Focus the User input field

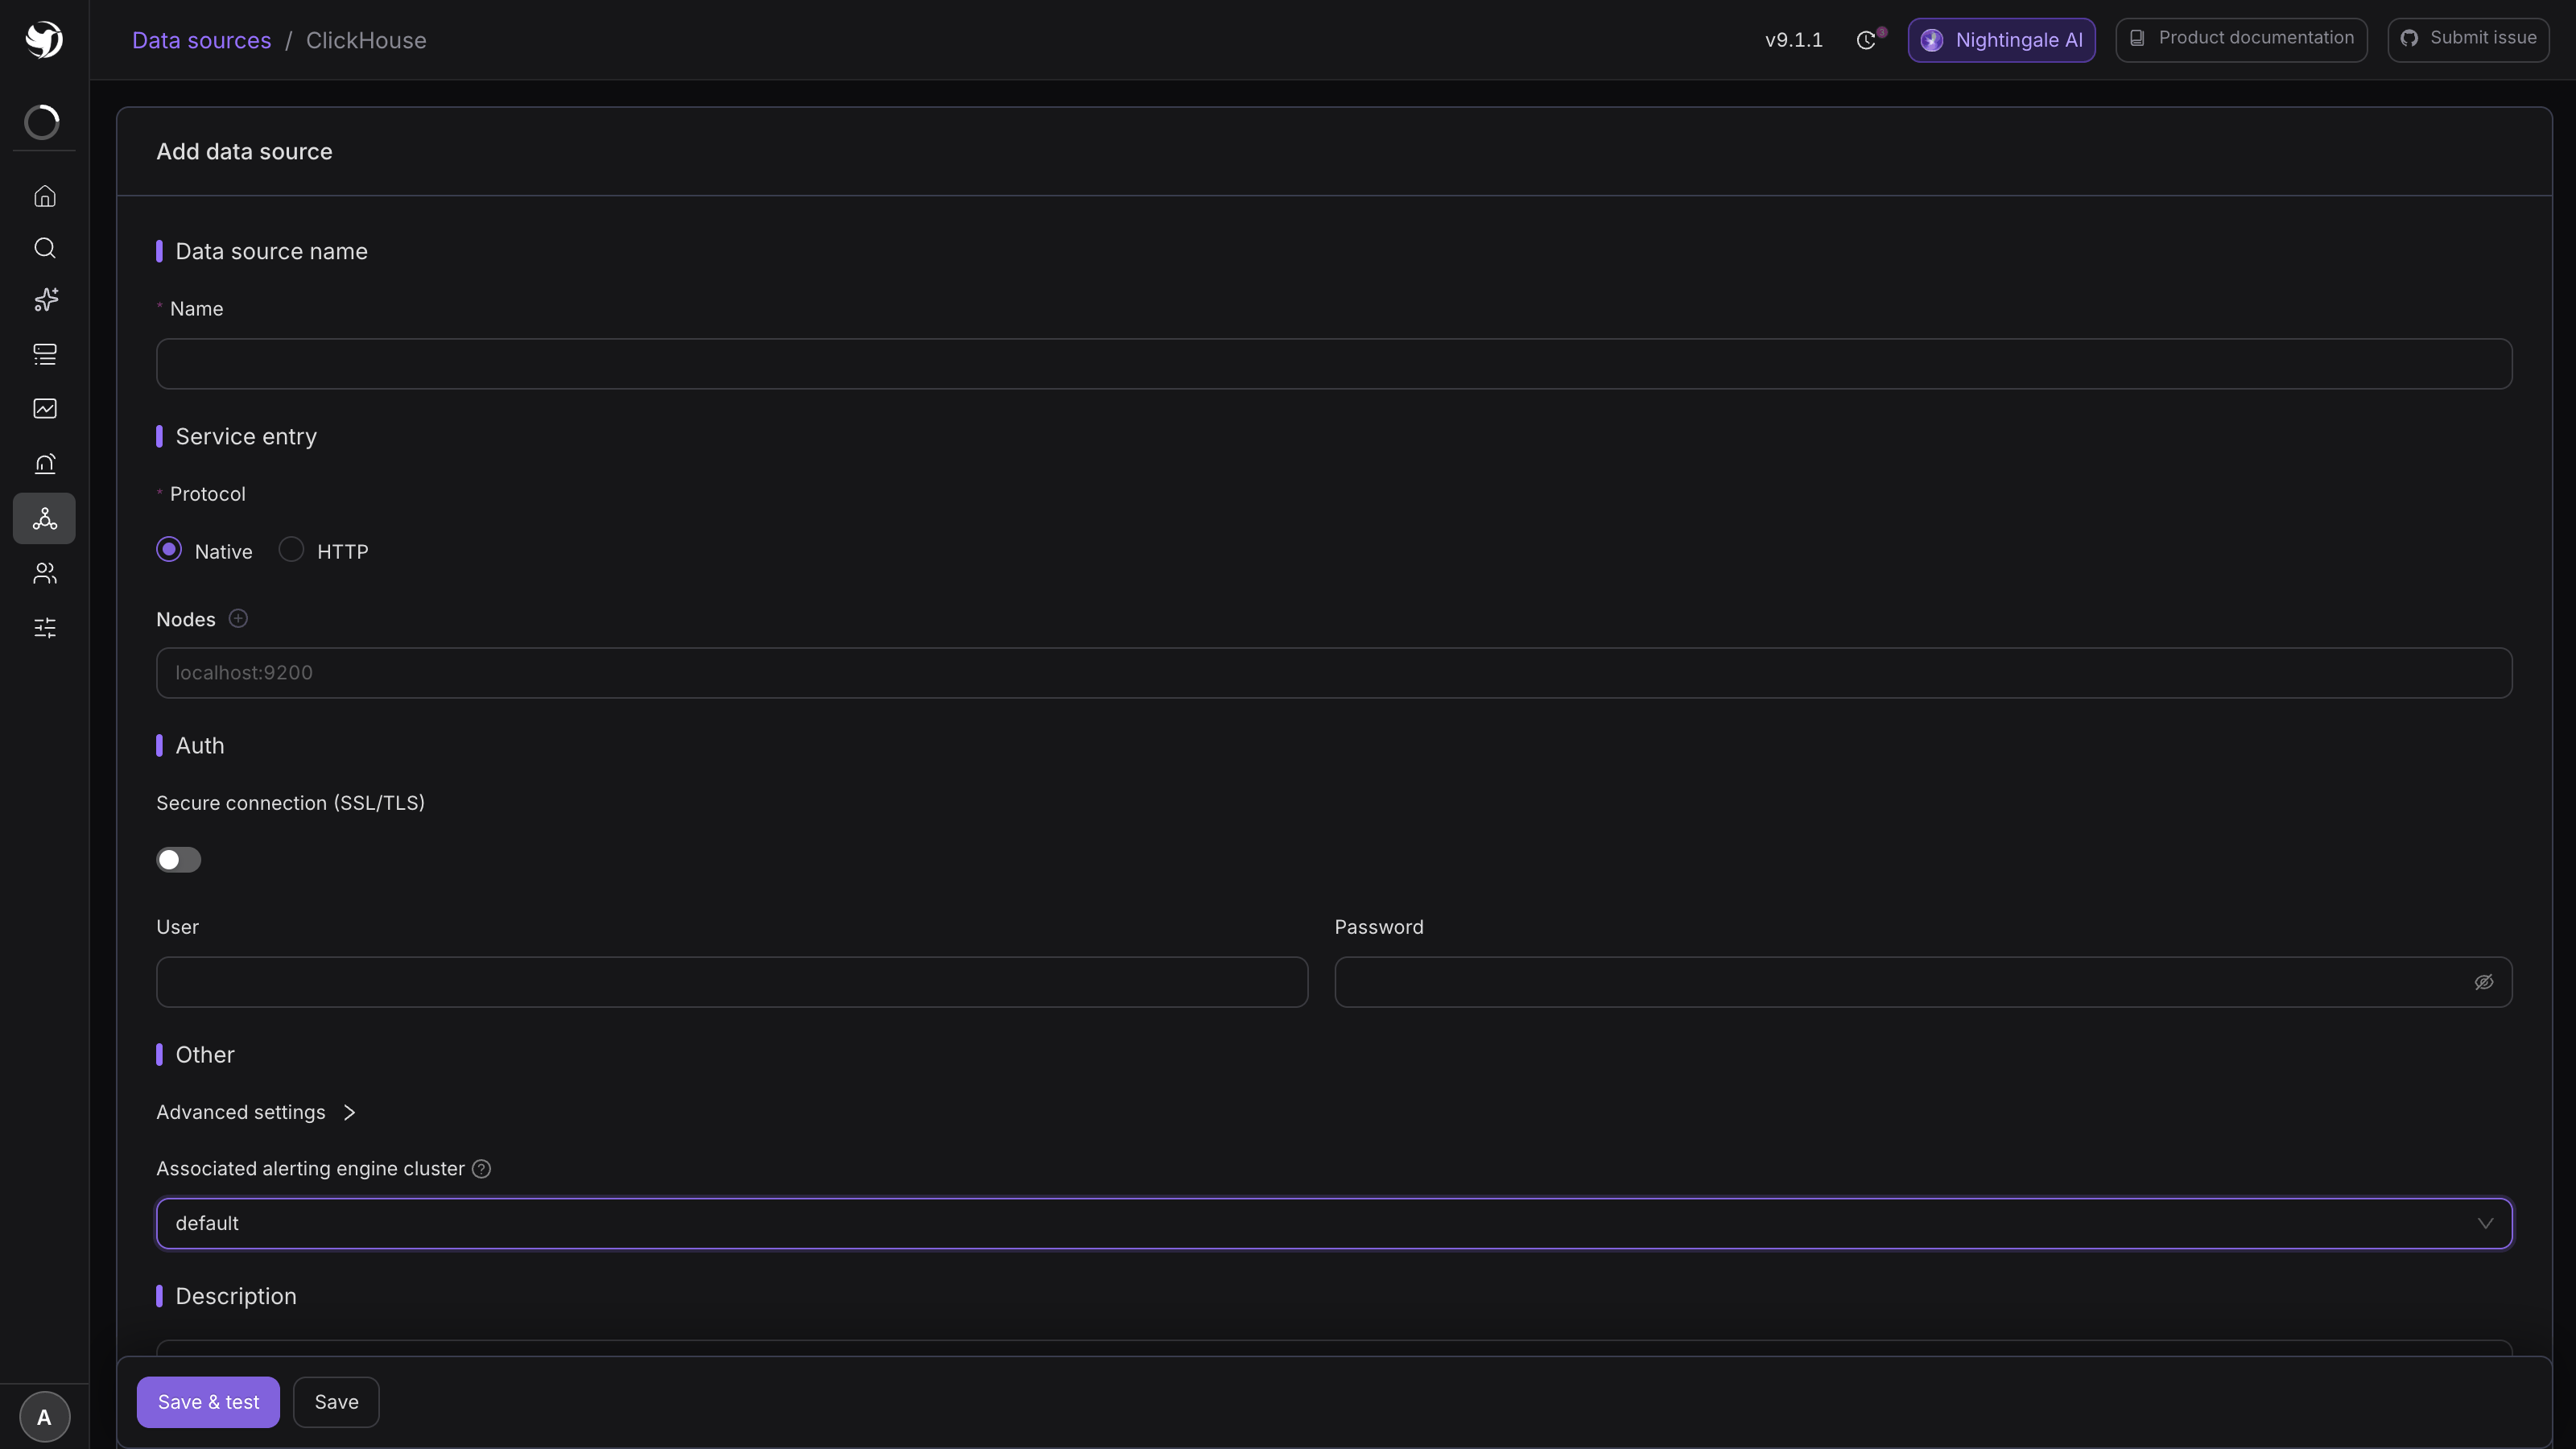point(732,982)
